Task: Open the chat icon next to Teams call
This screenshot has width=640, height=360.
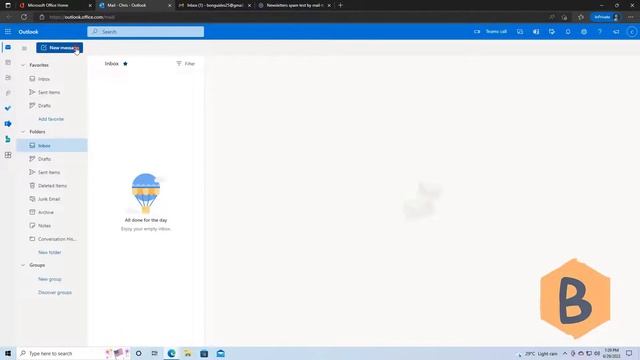Action: click(520, 31)
